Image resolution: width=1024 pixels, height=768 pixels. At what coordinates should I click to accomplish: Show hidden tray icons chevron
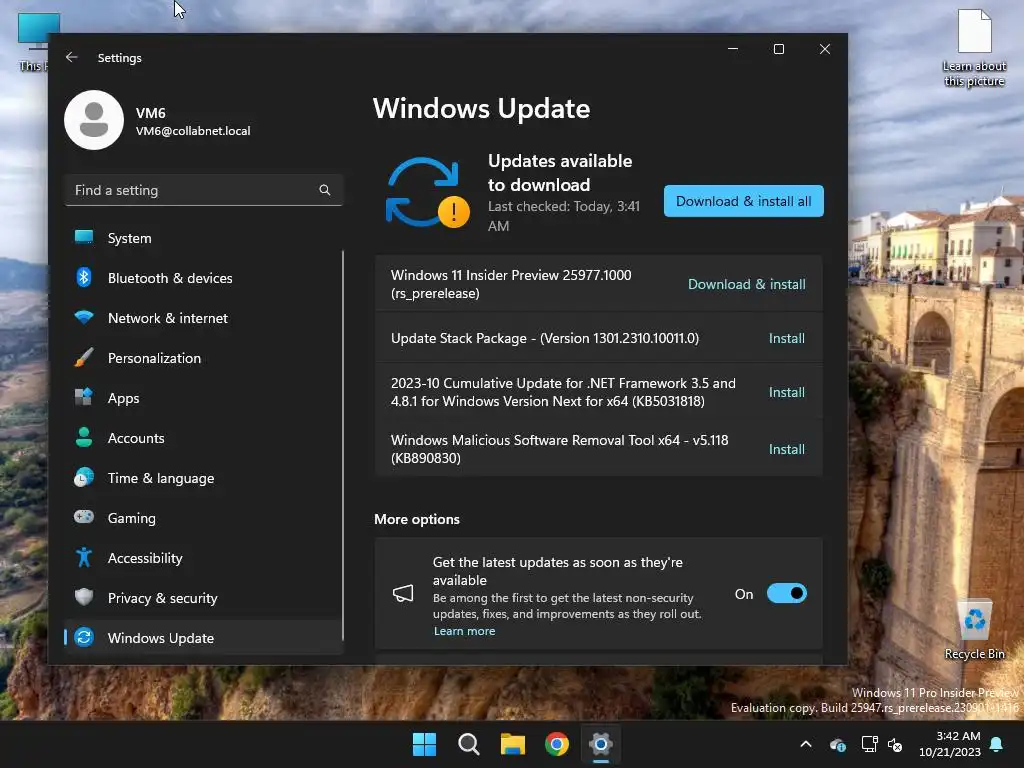(x=806, y=744)
